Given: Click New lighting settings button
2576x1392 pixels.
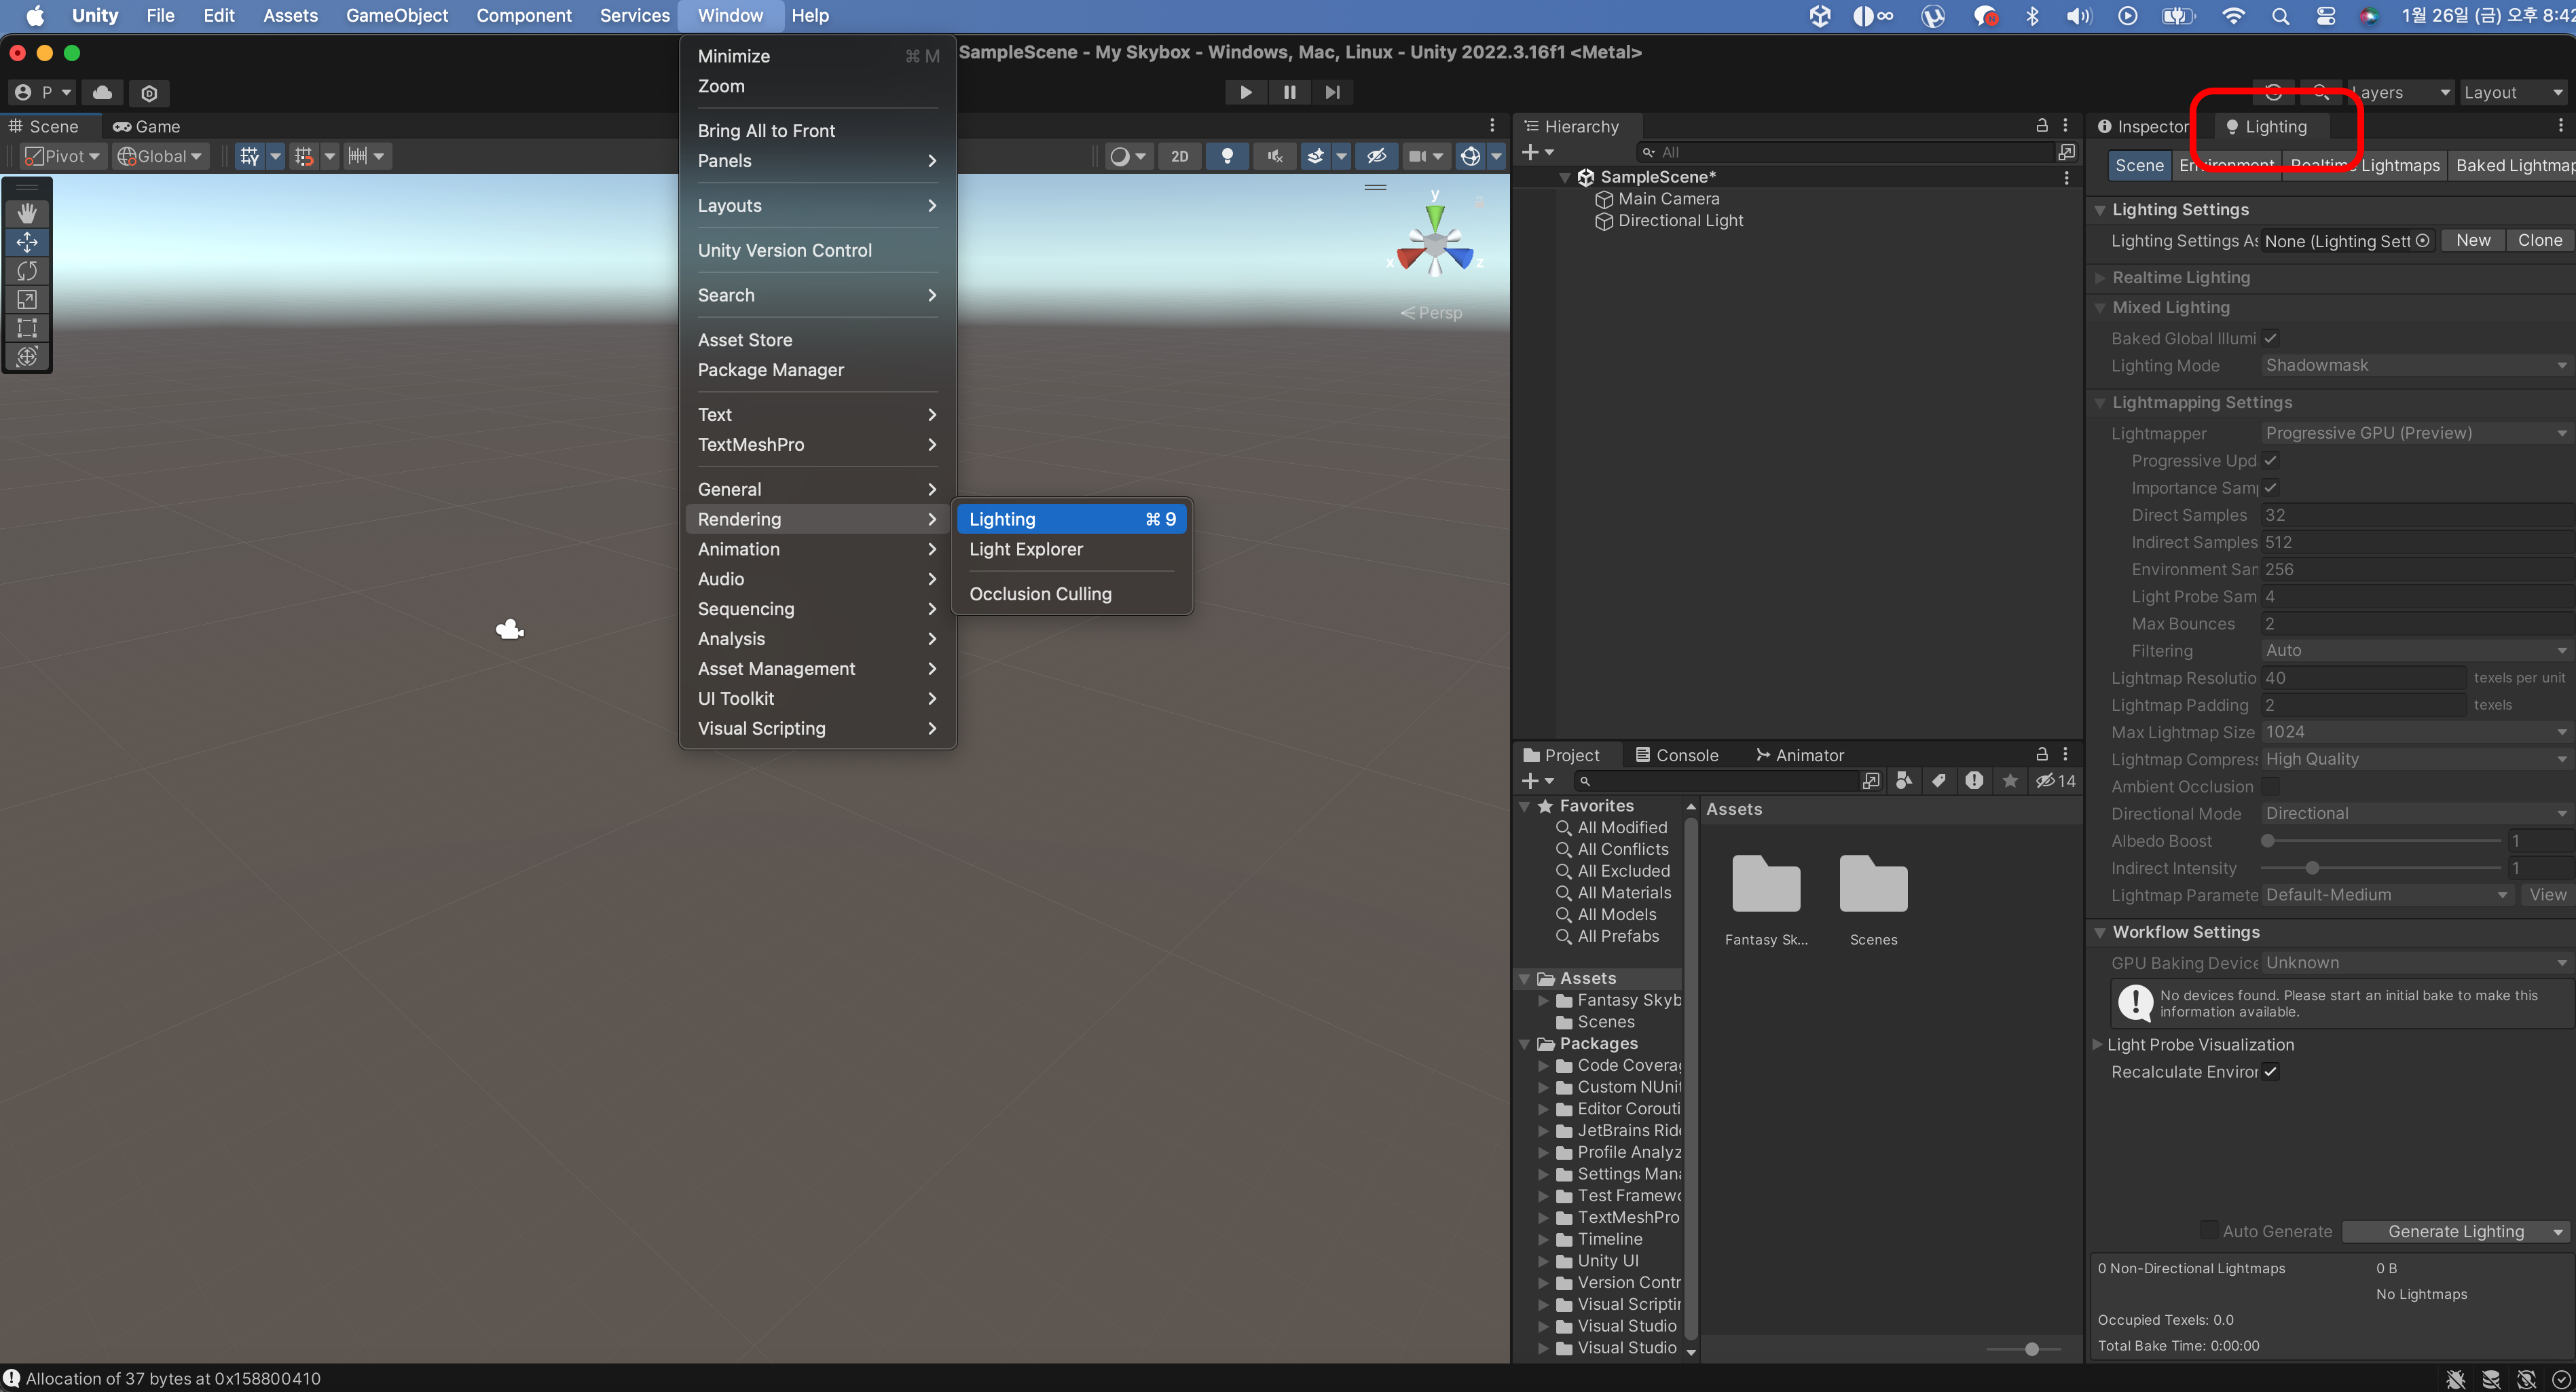Looking at the screenshot, I should (x=2473, y=240).
